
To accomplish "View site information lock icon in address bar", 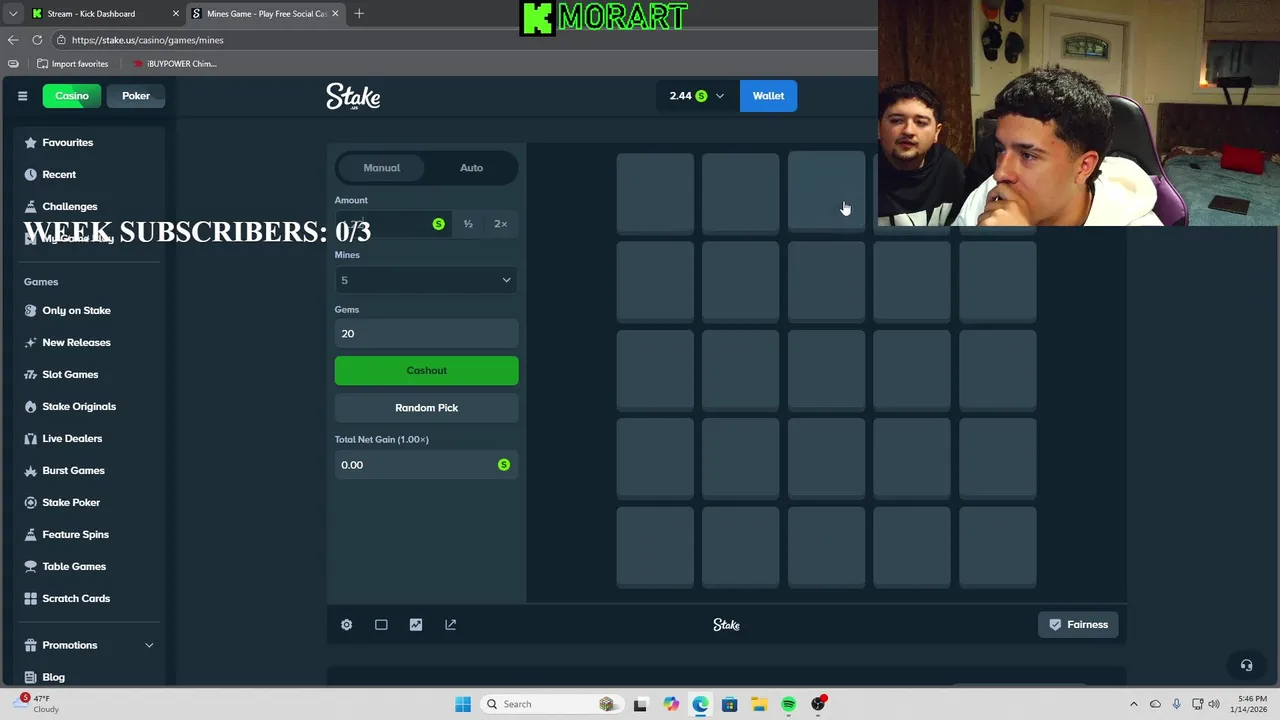I will [x=61, y=40].
